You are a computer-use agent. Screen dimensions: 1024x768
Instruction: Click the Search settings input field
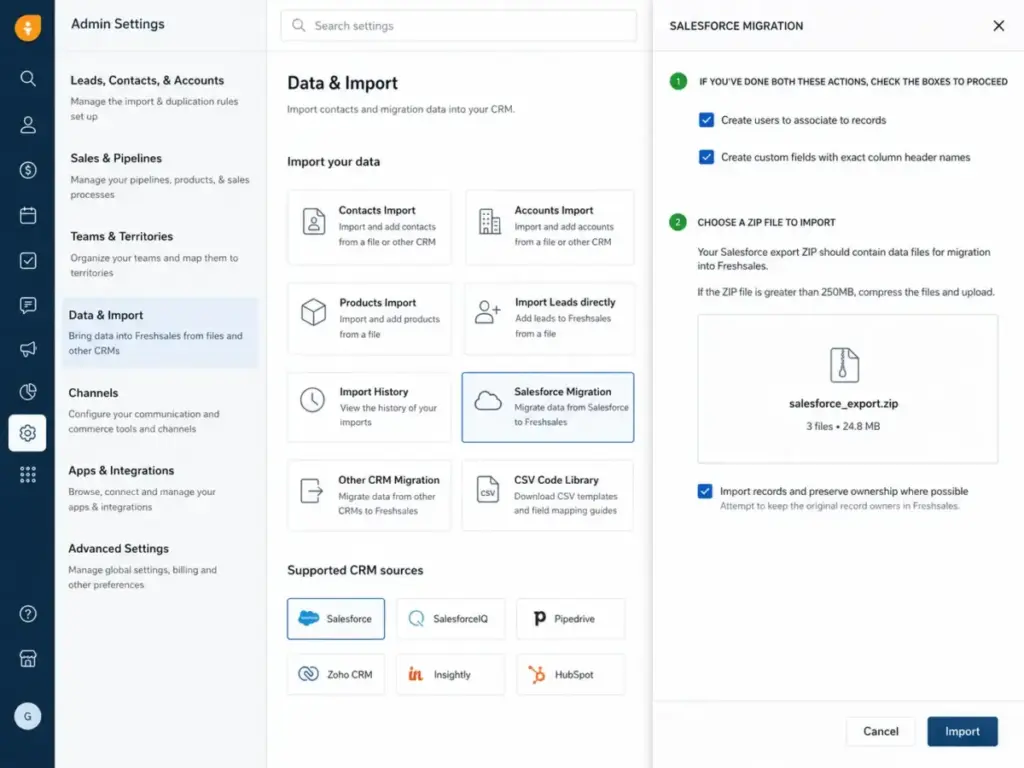click(x=458, y=25)
